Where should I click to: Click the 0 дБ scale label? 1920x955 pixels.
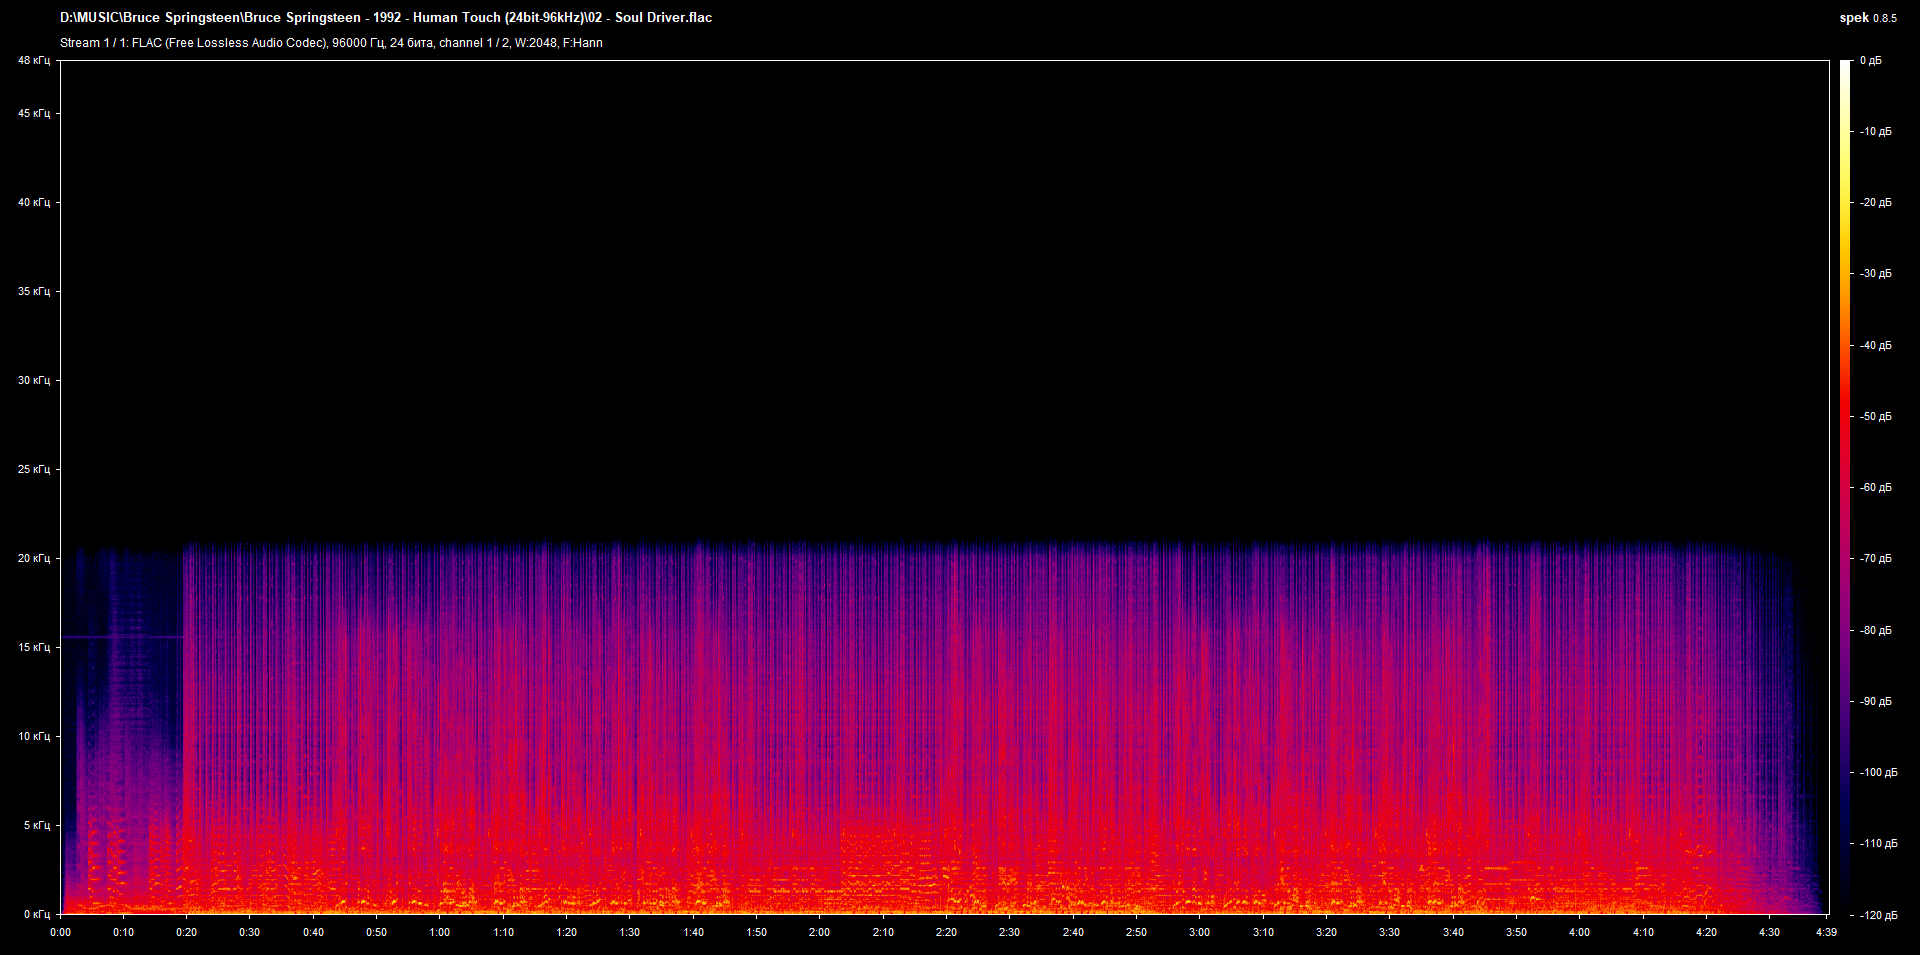1871,61
